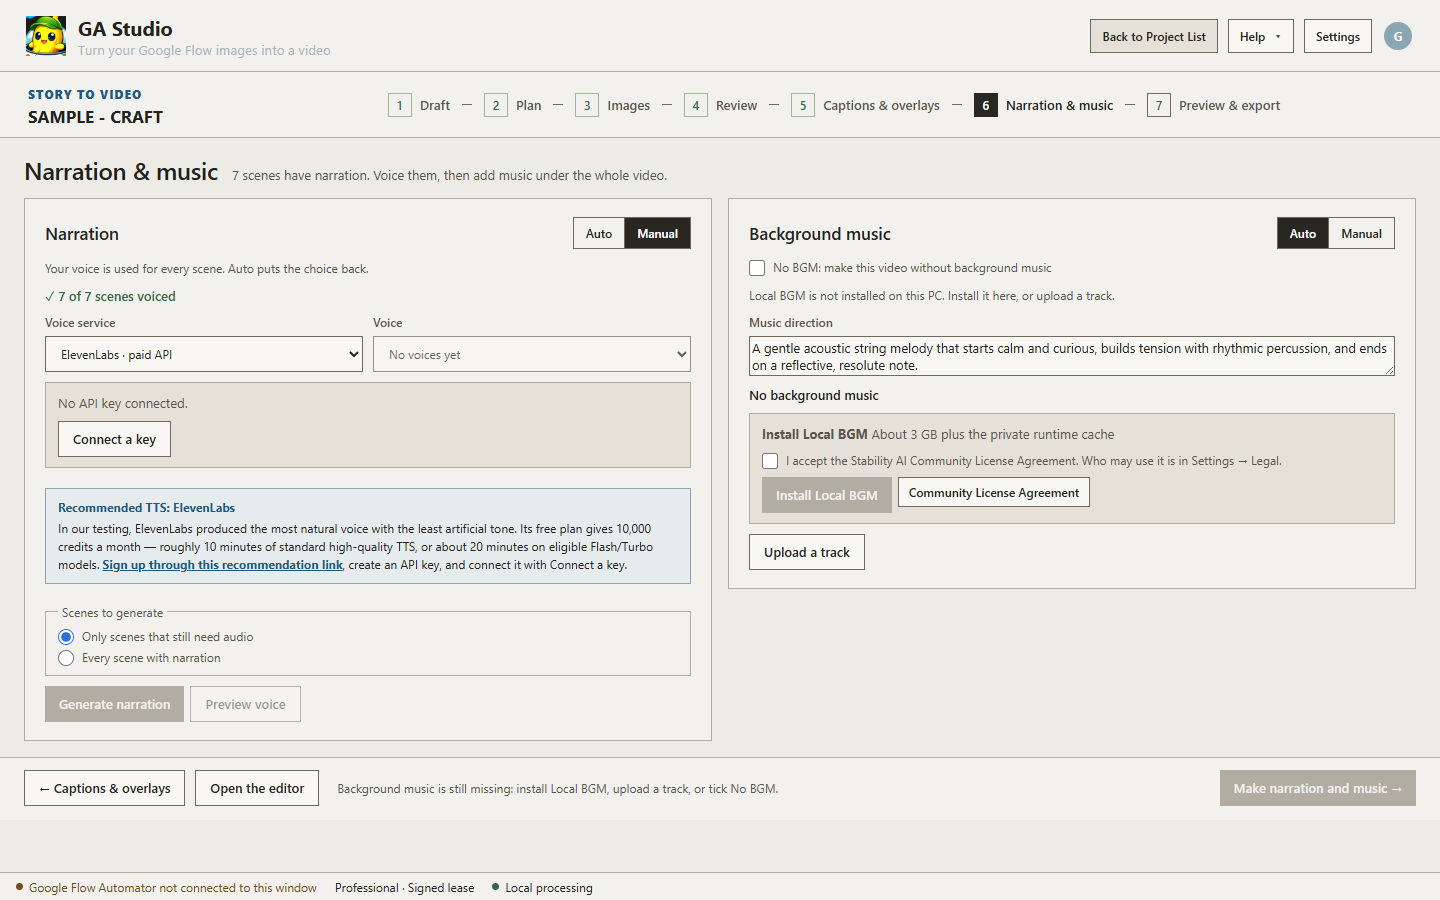
Task: Open step 7 Preview & export
Action: pyautogui.click(x=1213, y=105)
